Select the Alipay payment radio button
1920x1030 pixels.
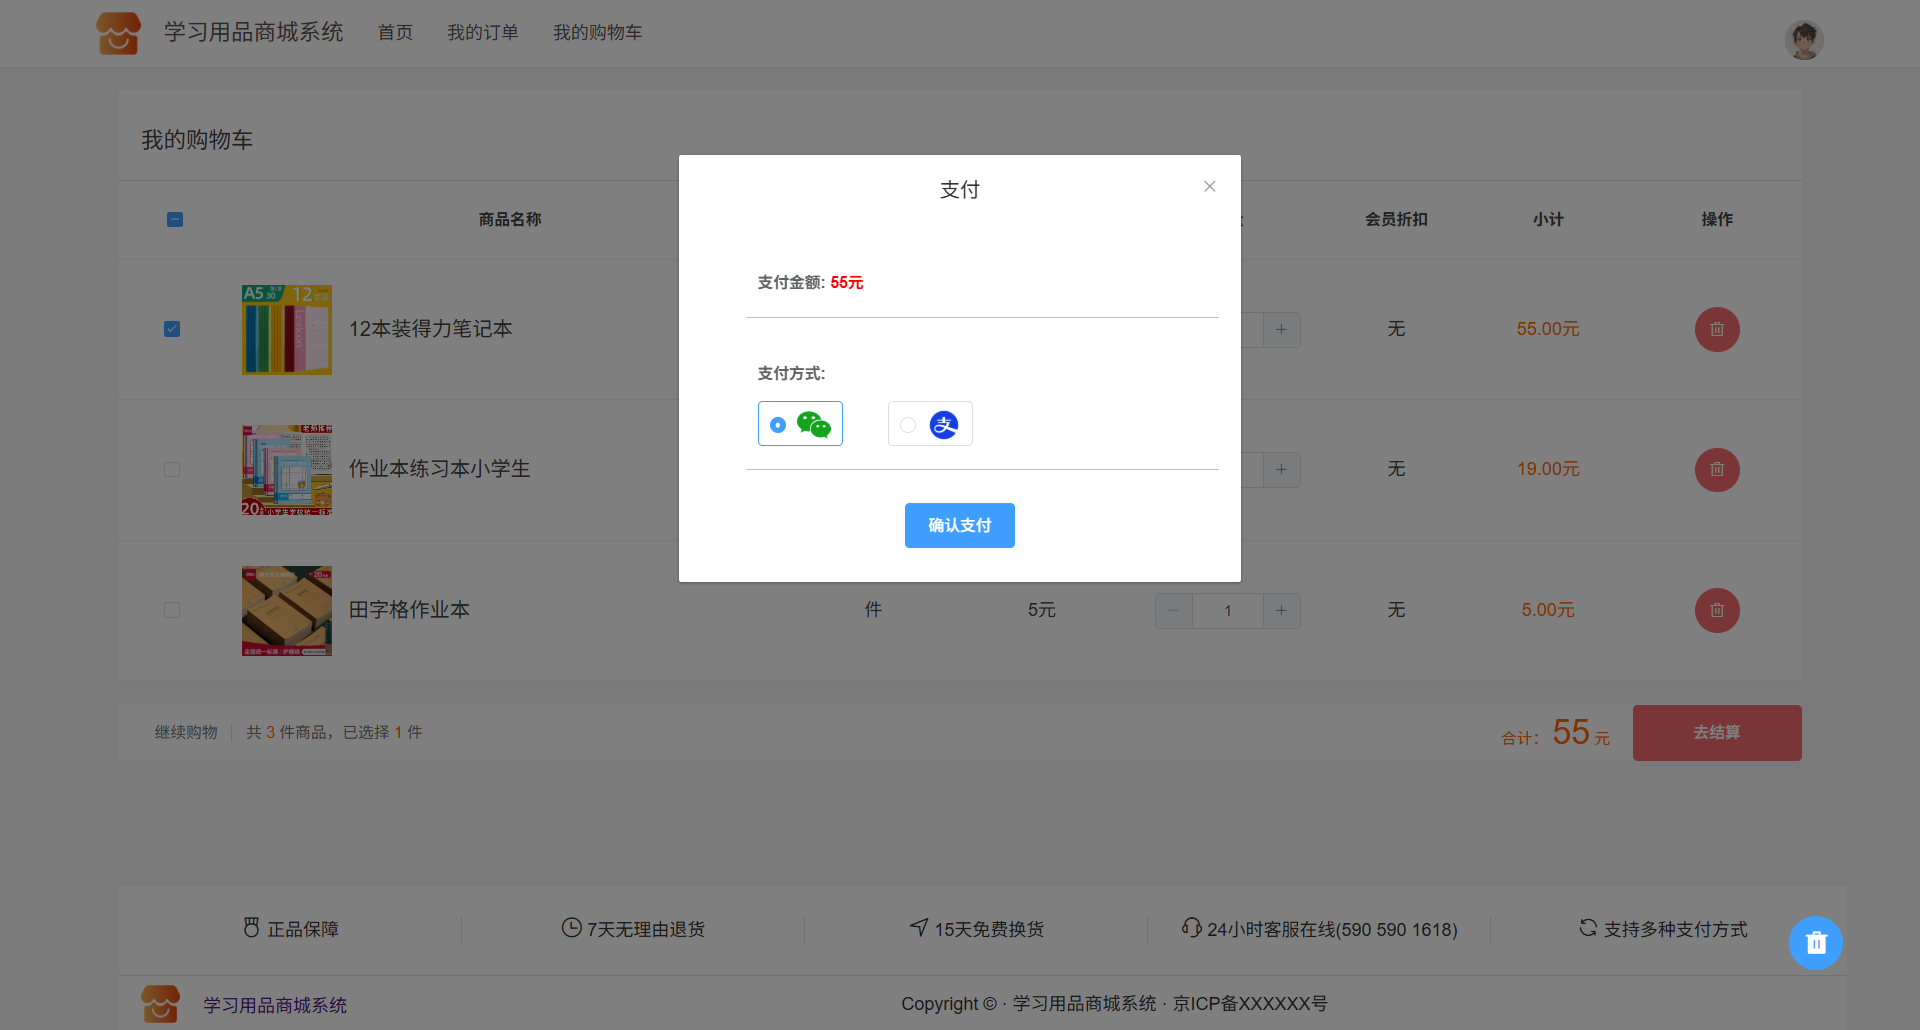click(x=908, y=425)
